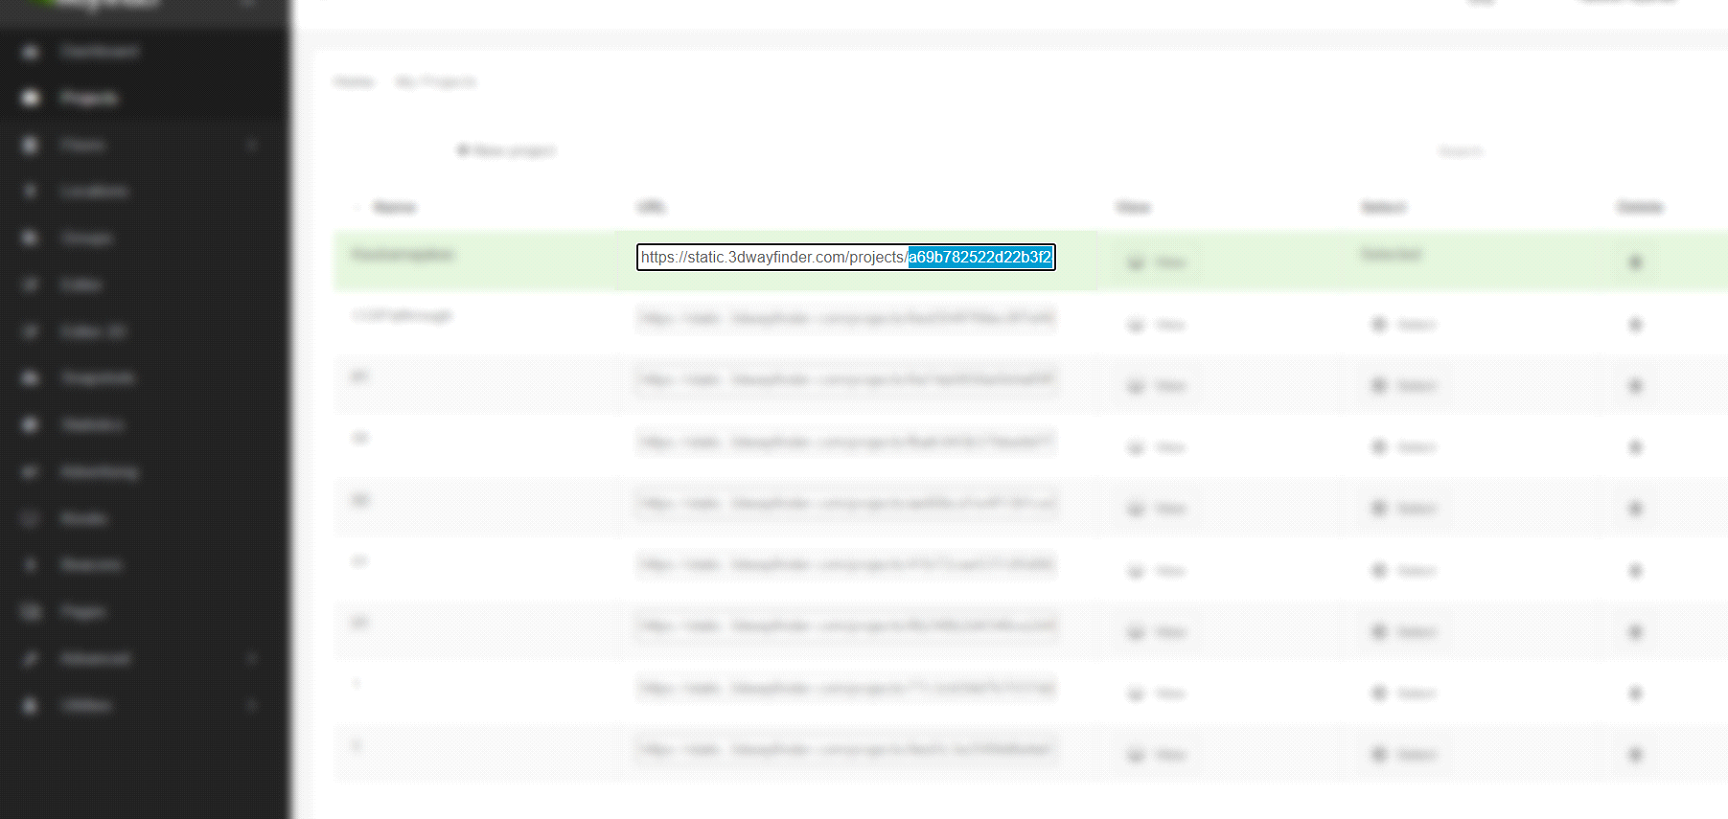
Task: Select the third project in the list
Action: pos(1404,386)
